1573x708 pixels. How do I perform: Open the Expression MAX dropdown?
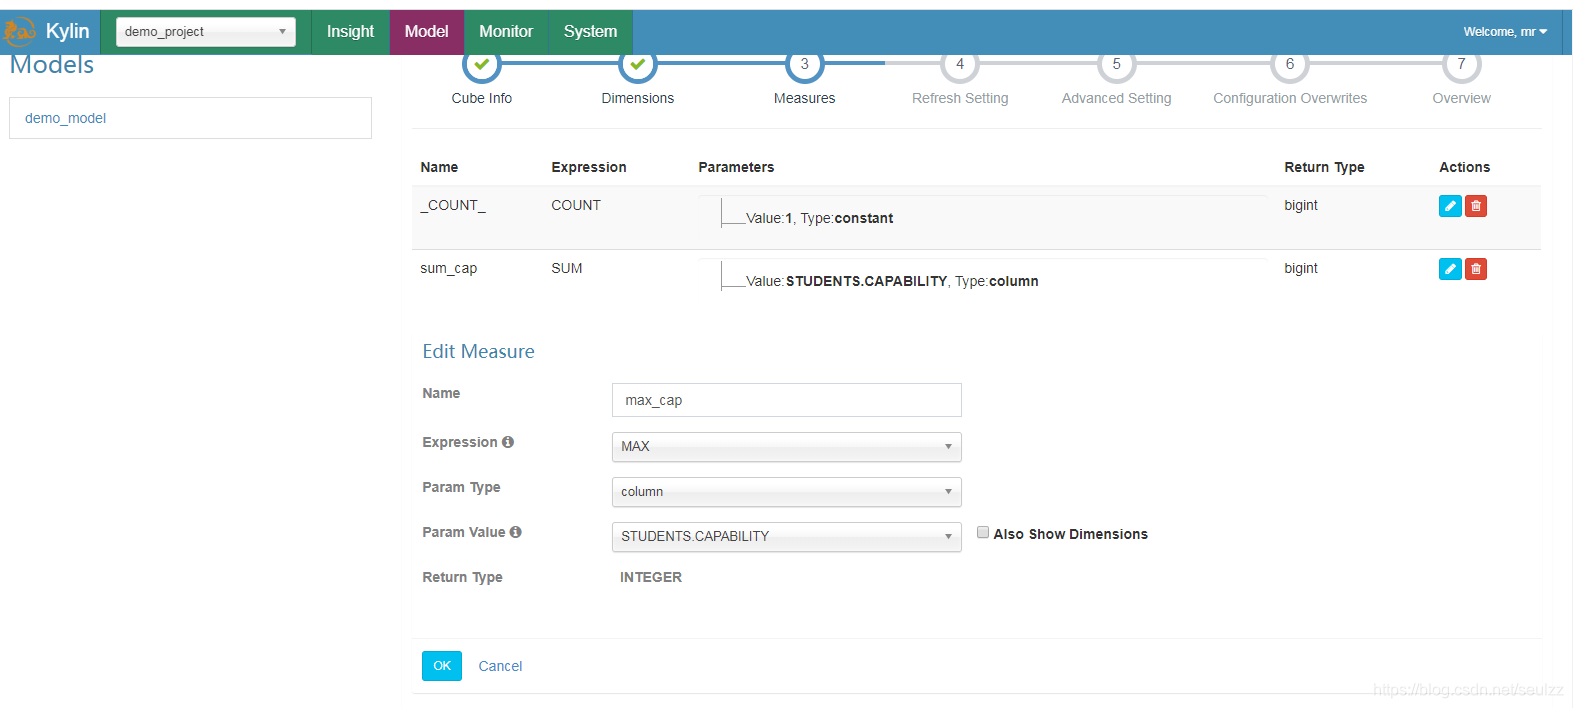tap(787, 447)
